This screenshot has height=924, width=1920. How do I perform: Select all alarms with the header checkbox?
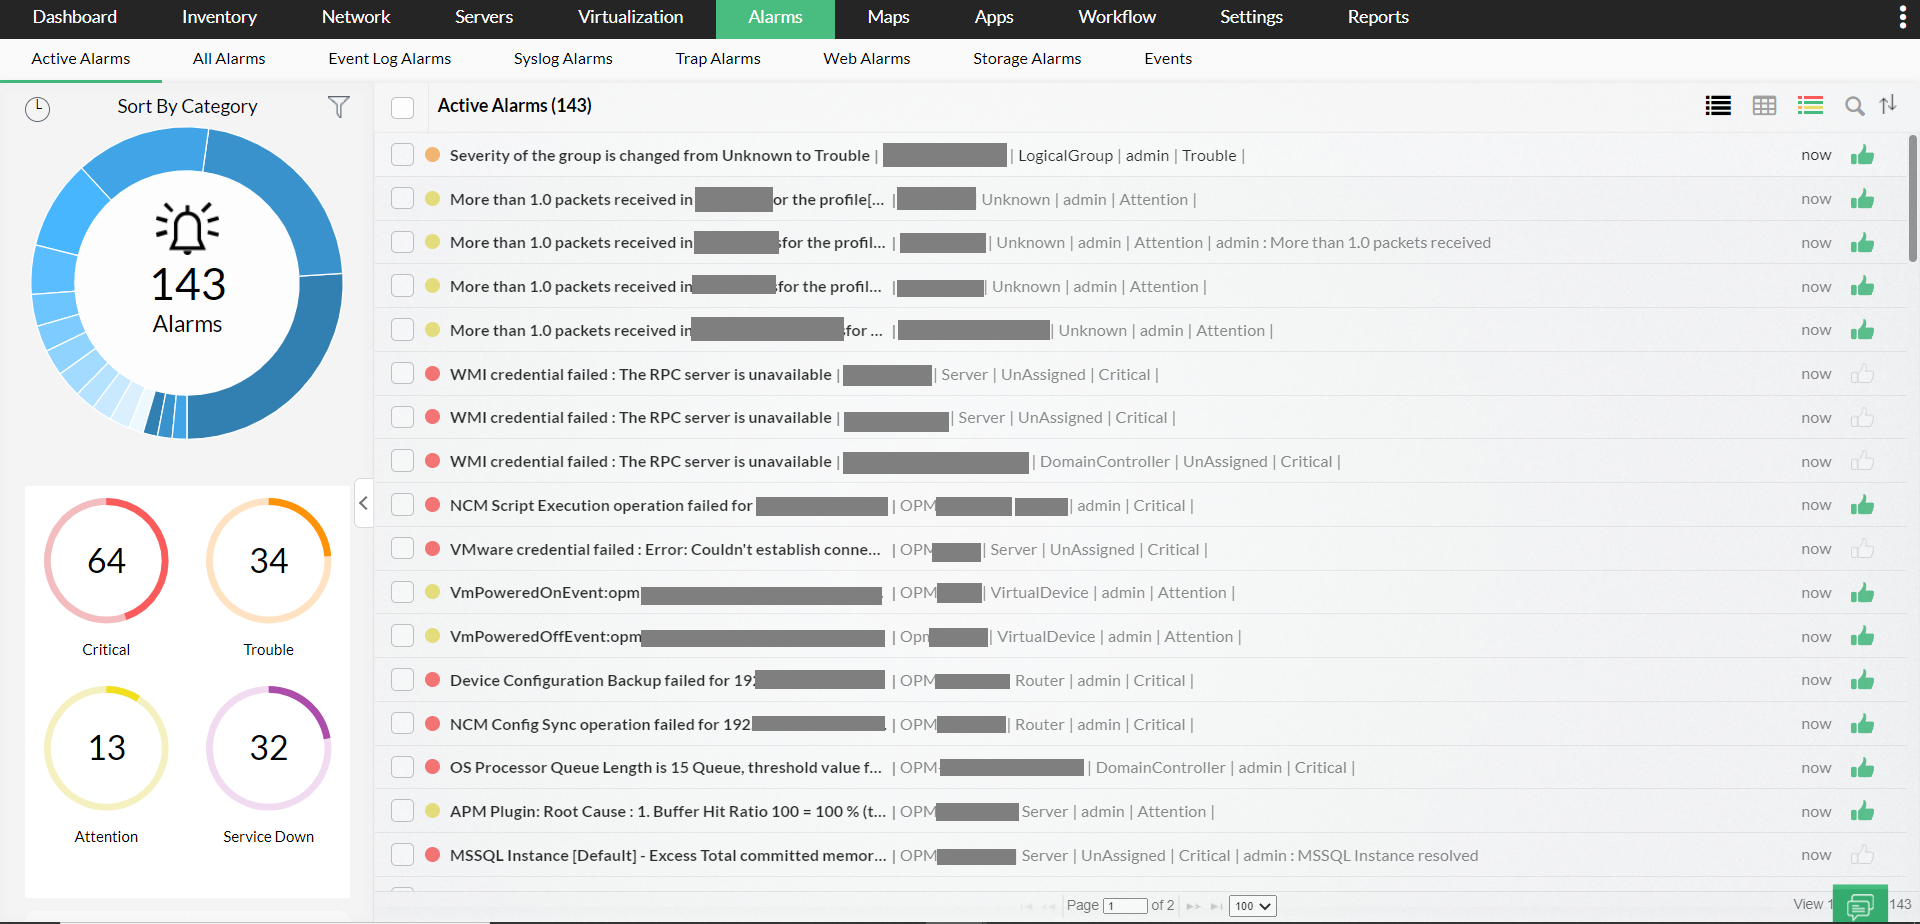pyautogui.click(x=402, y=106)
